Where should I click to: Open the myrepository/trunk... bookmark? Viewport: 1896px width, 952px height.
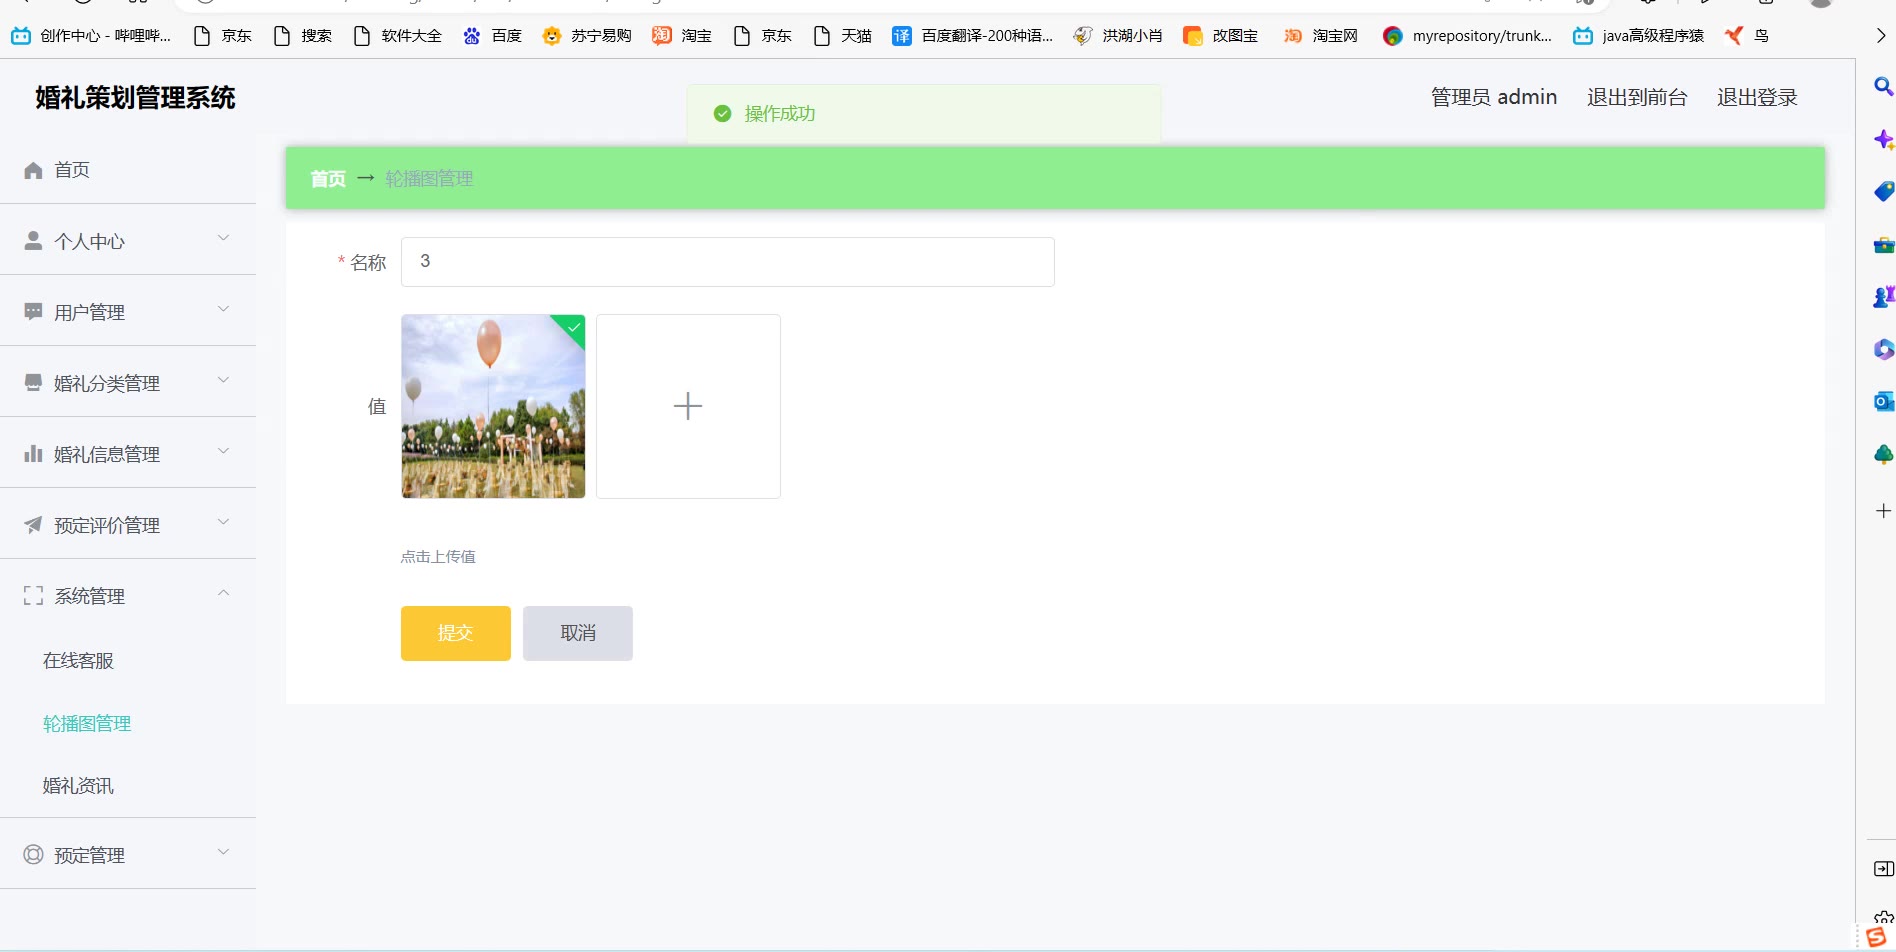(1468, 36)
